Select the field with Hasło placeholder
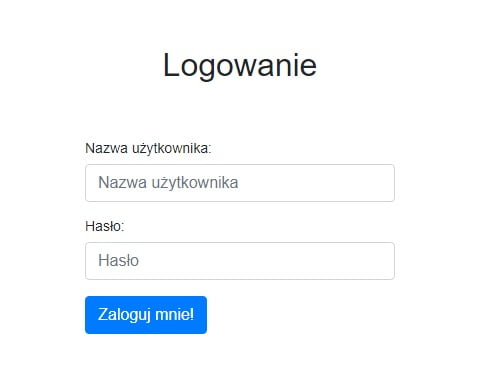Screen dimensions: 485x385 (x=240, y=261)
